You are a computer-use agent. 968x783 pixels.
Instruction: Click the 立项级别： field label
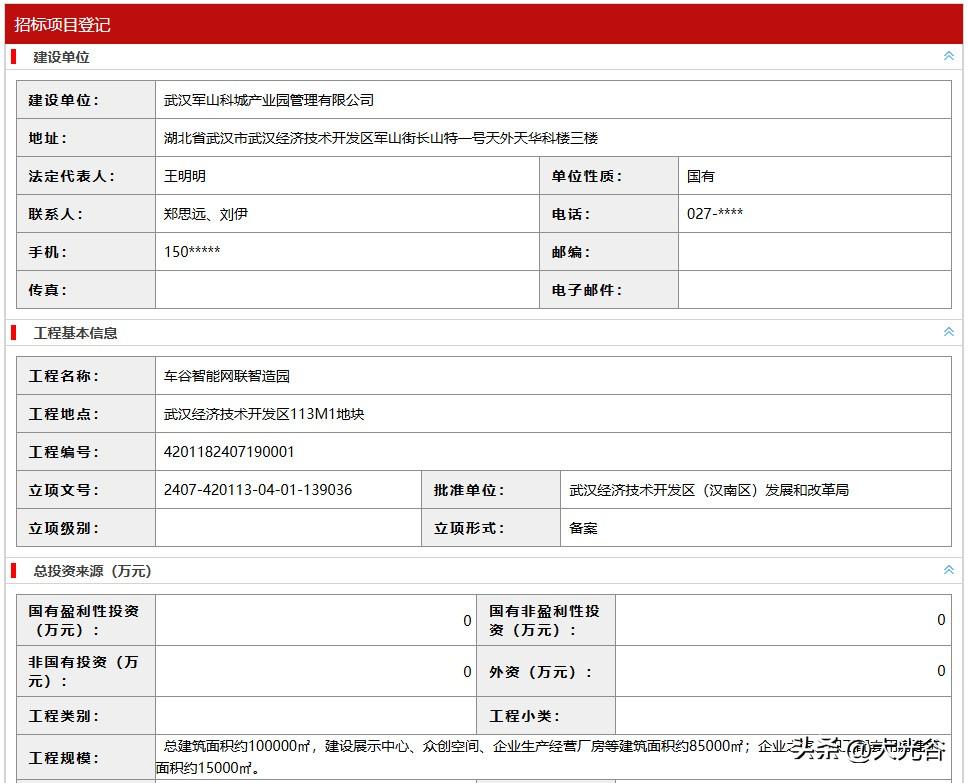tap(63, 528)
